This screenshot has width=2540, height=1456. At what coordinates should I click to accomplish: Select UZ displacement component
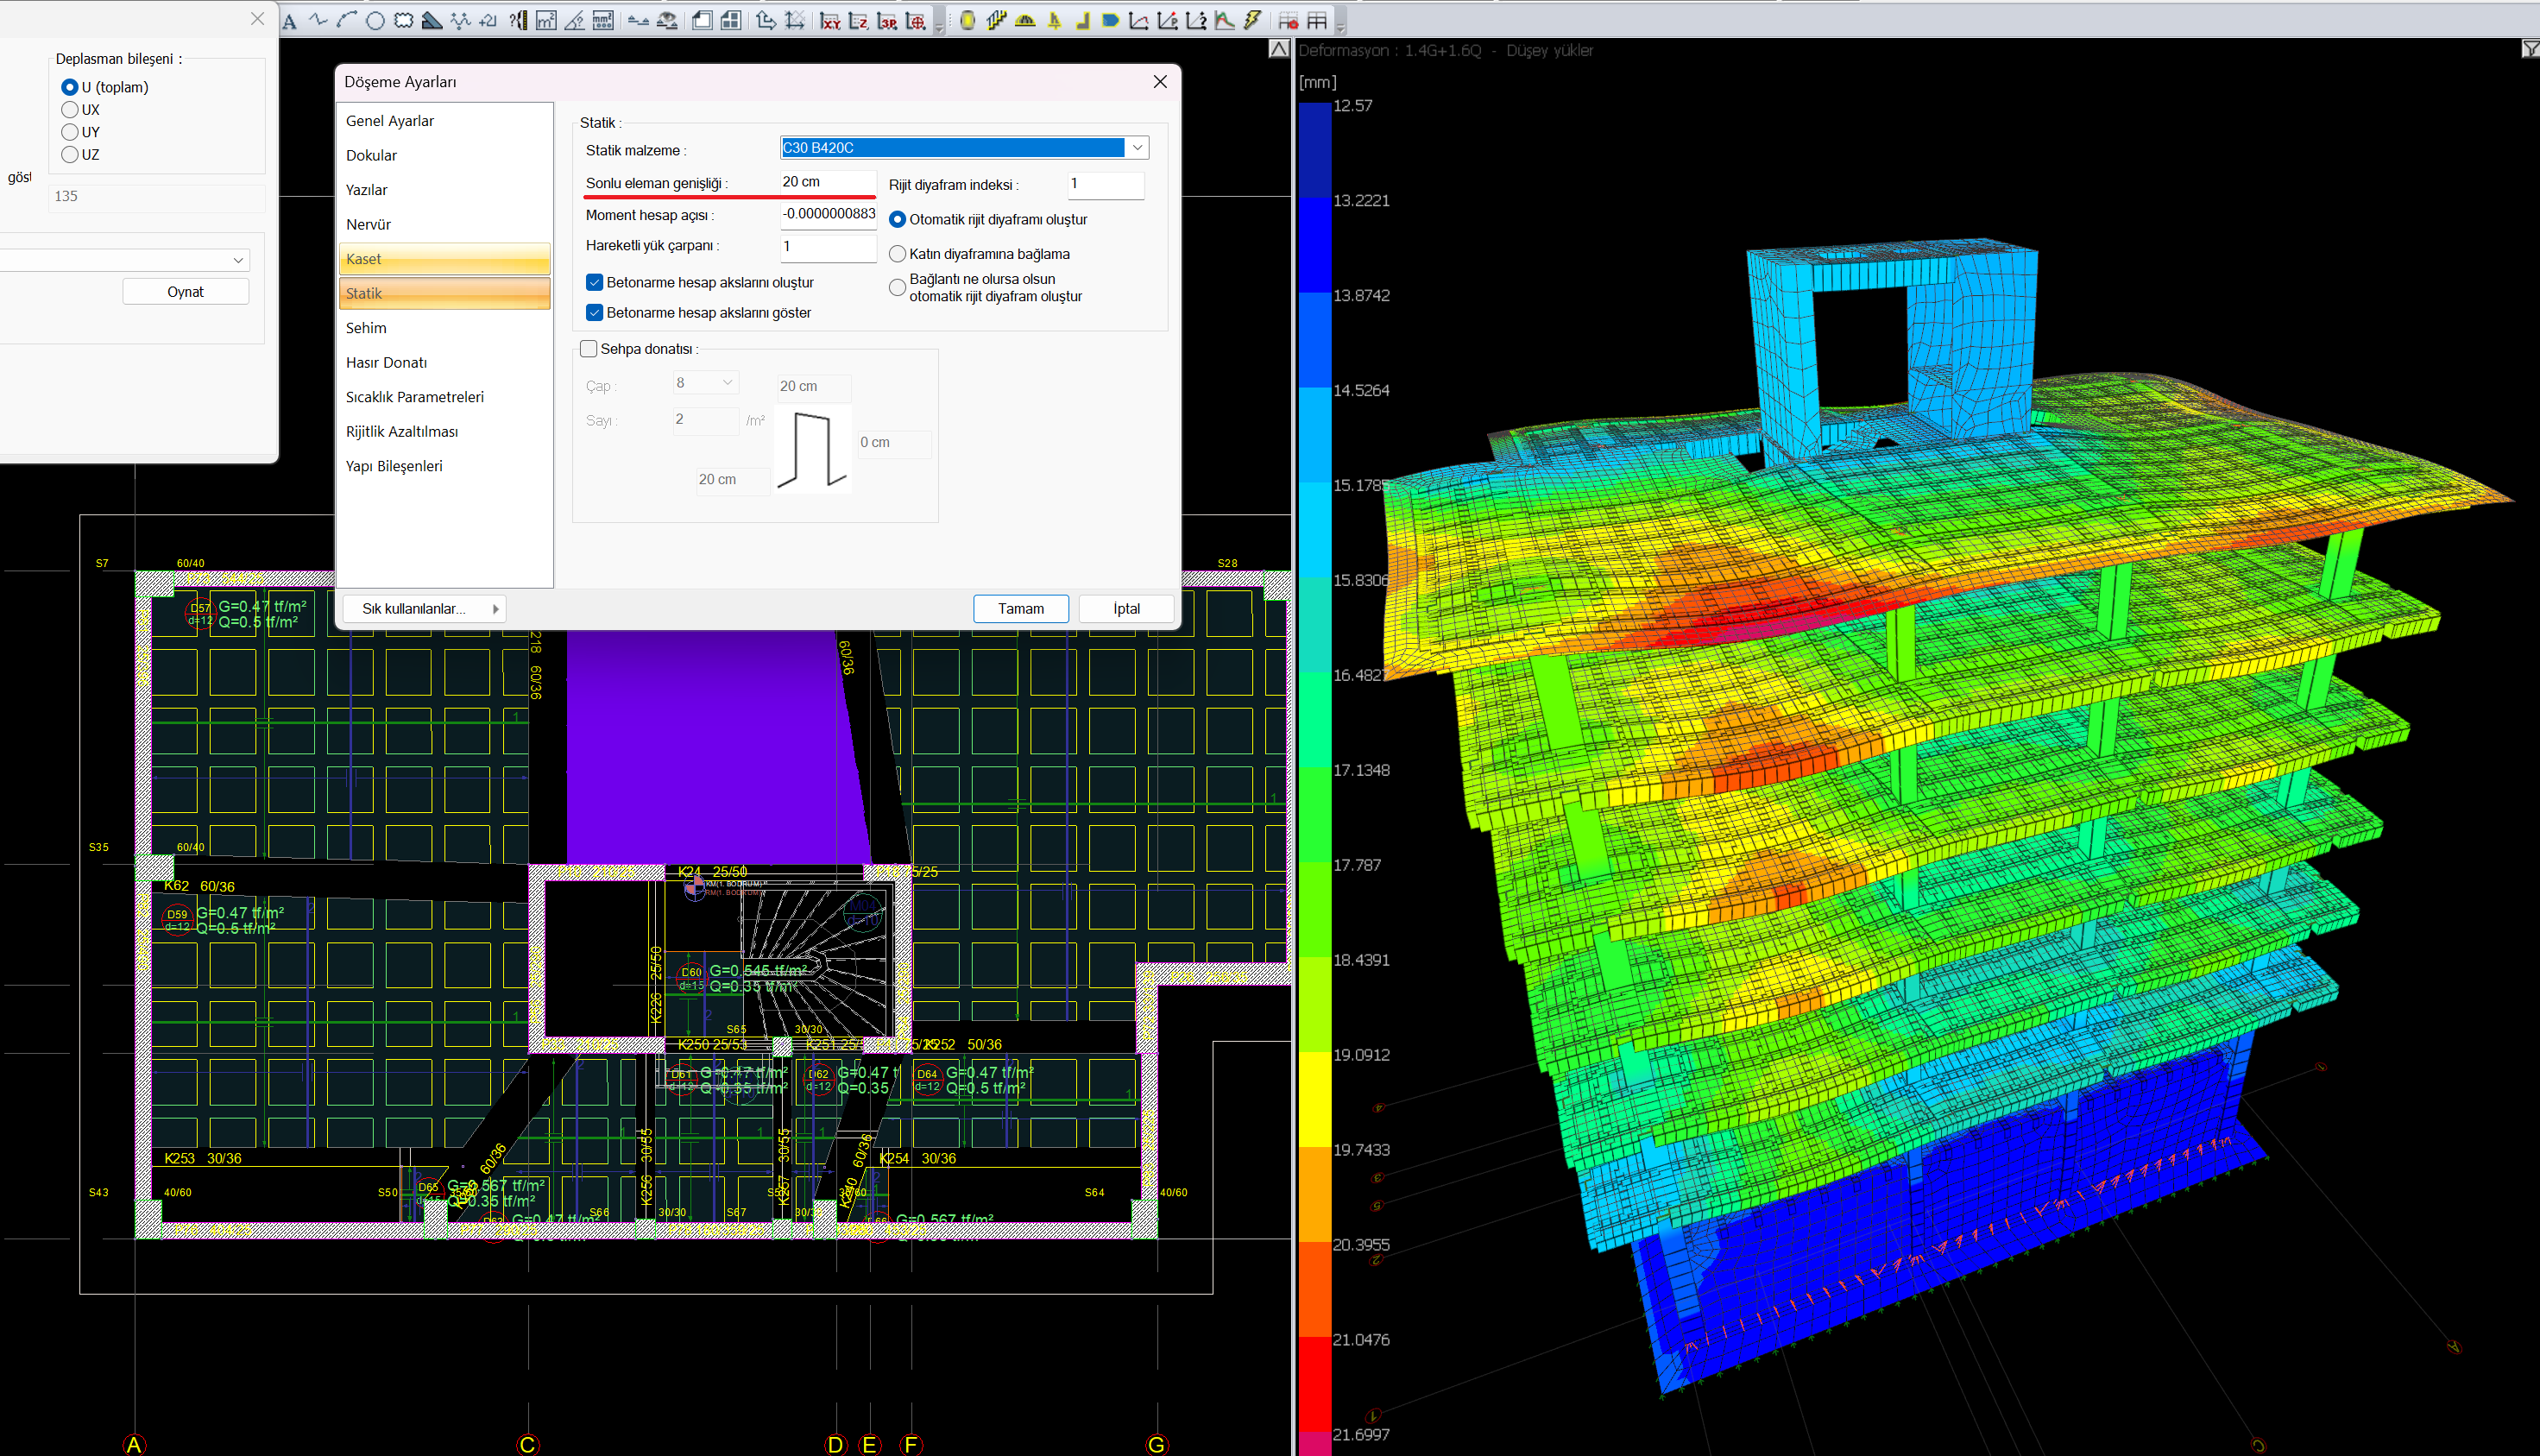(x=70, y=155)
